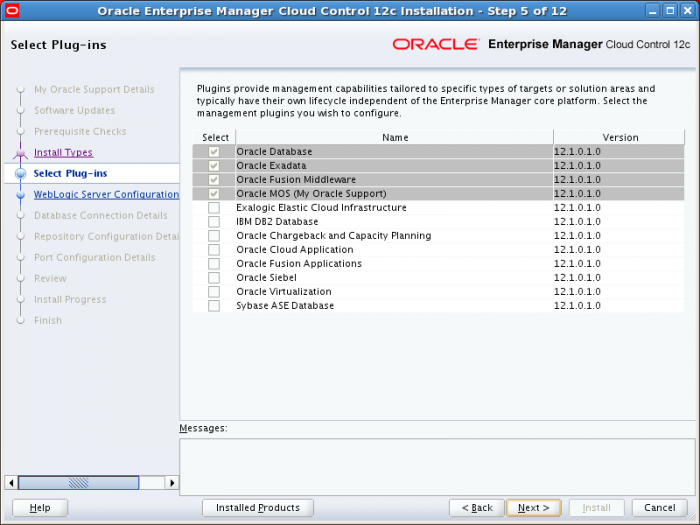This screenshot has height=525, width=700.
Task: Jump to WebLogic Server Configuration step
Action: (x=106, y=195)
